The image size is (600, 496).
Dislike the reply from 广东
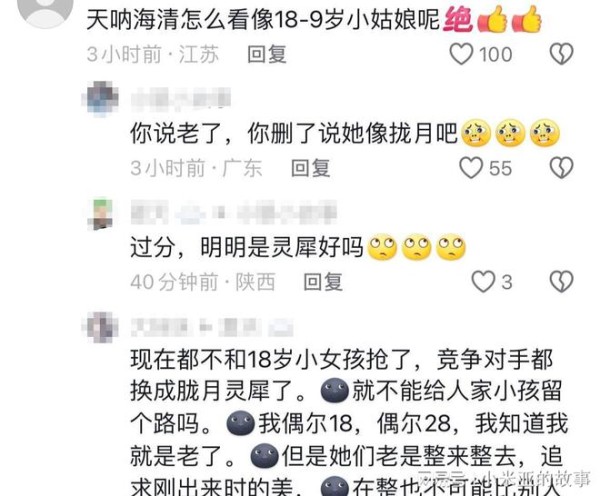[561, 168]
